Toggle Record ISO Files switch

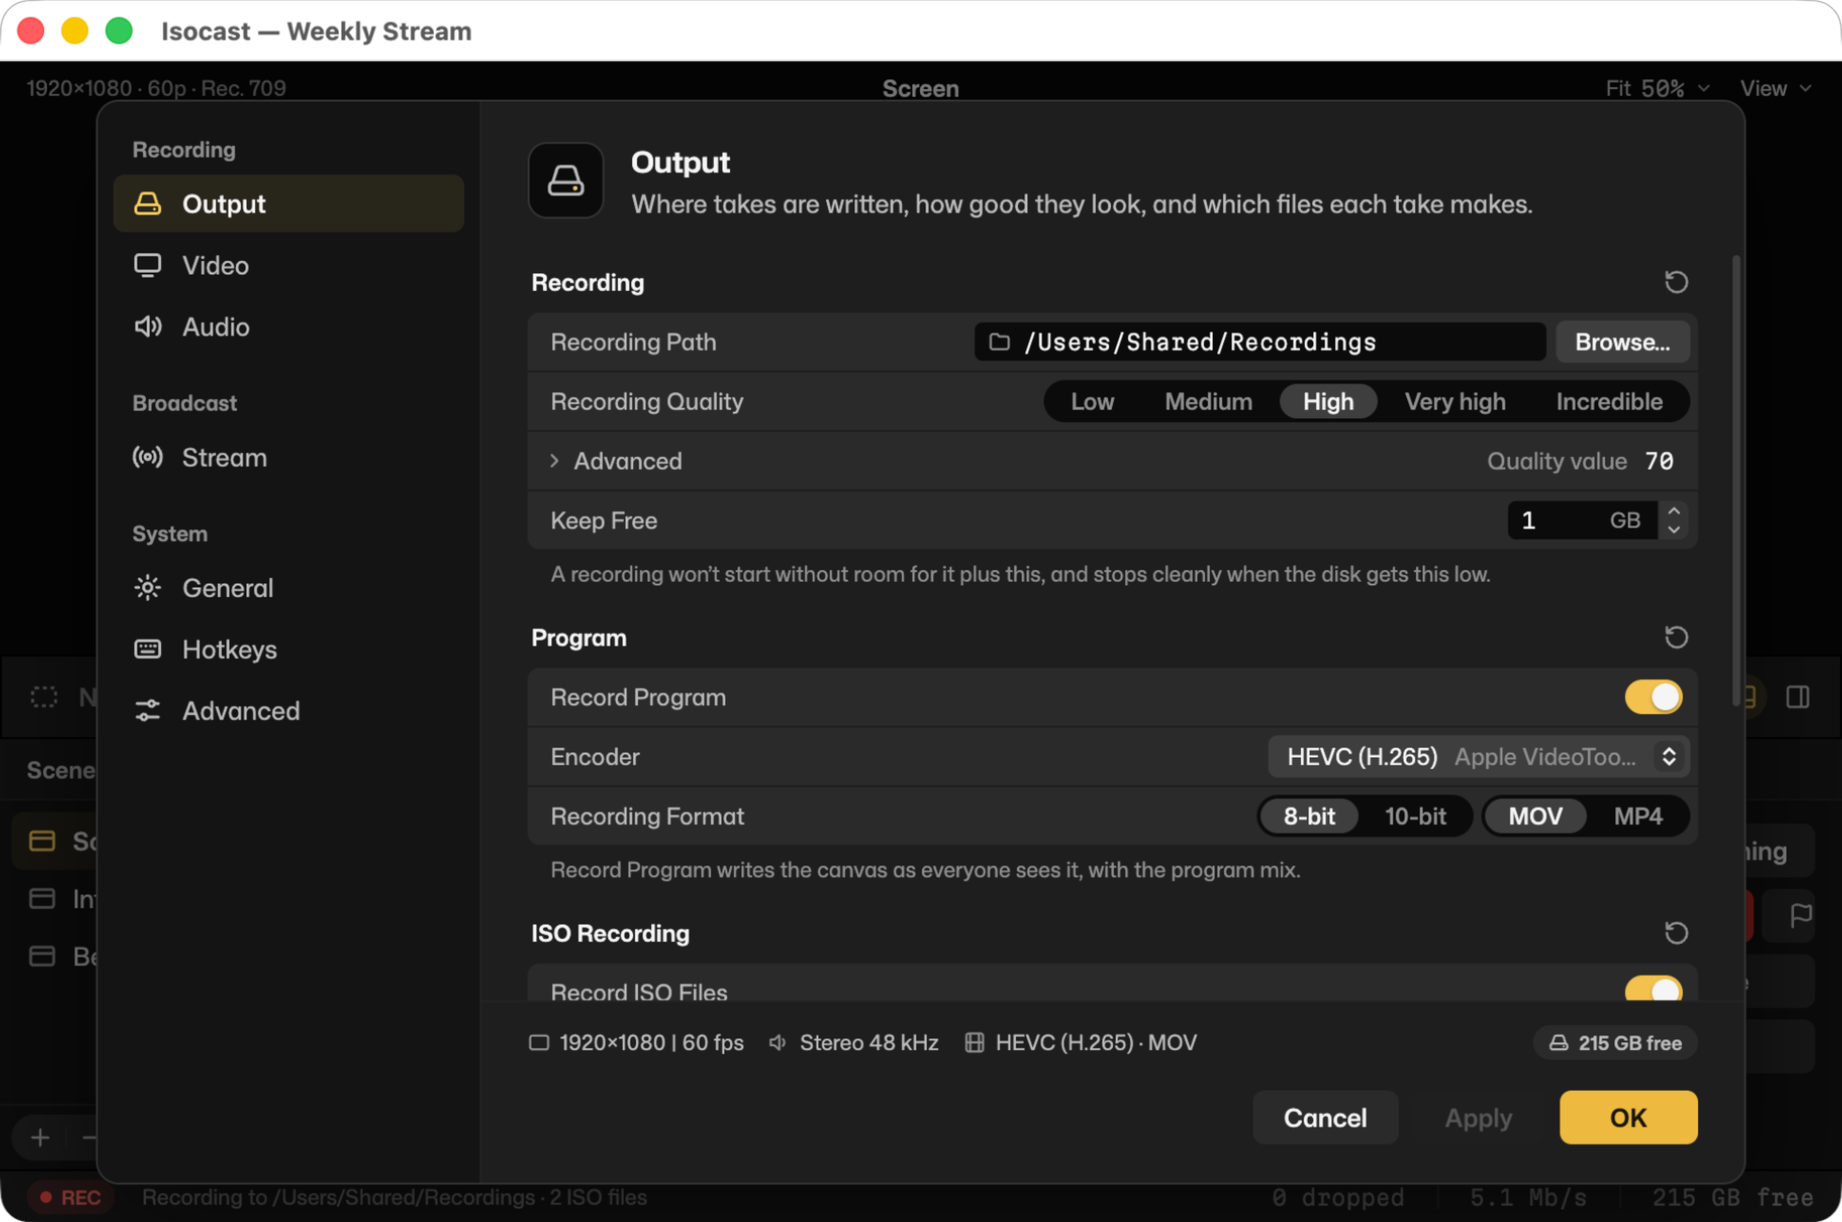pos(1653,989)
